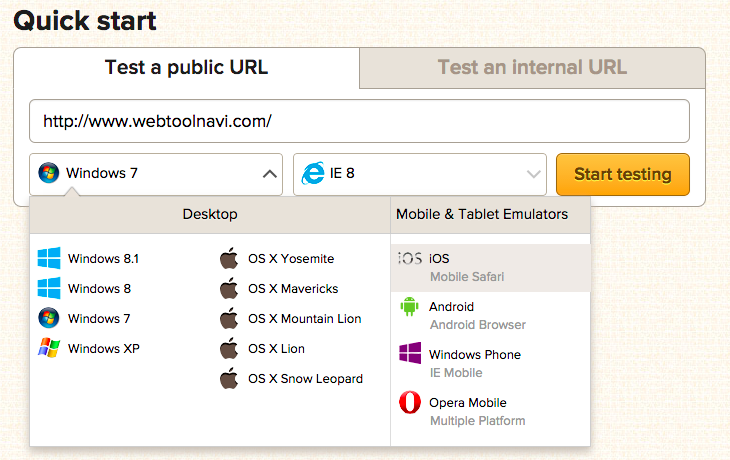Click the URL input field
This screenshot has height=460, width=730.
[x=359, y=121]
